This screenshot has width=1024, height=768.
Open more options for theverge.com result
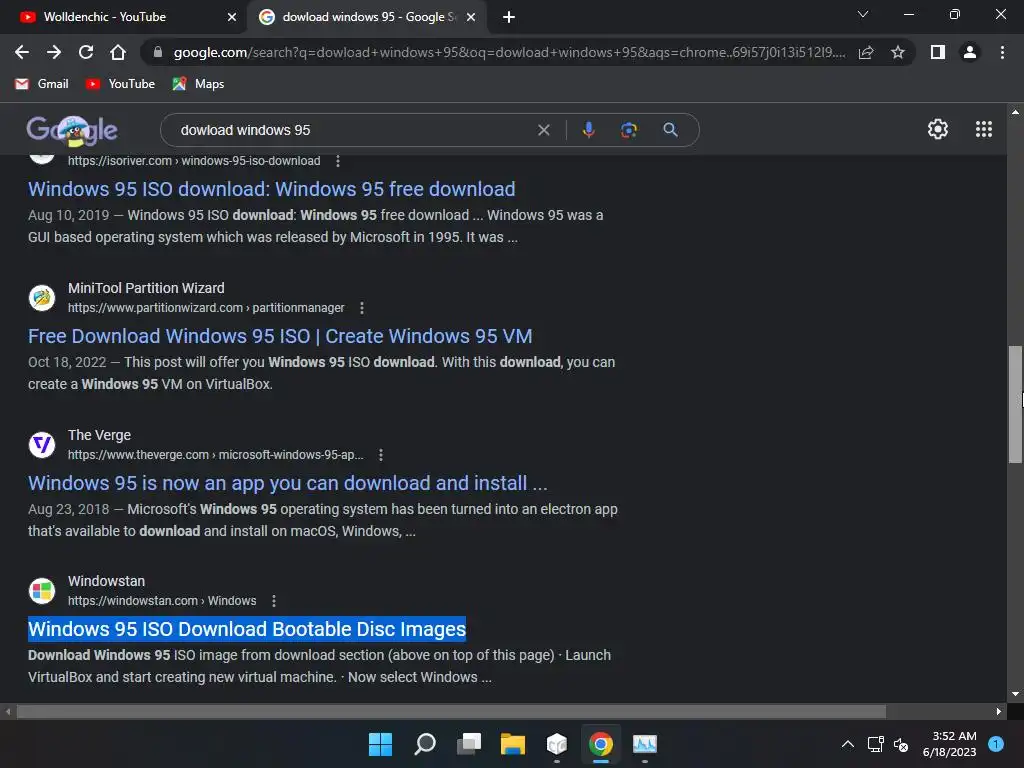(381, 455)
